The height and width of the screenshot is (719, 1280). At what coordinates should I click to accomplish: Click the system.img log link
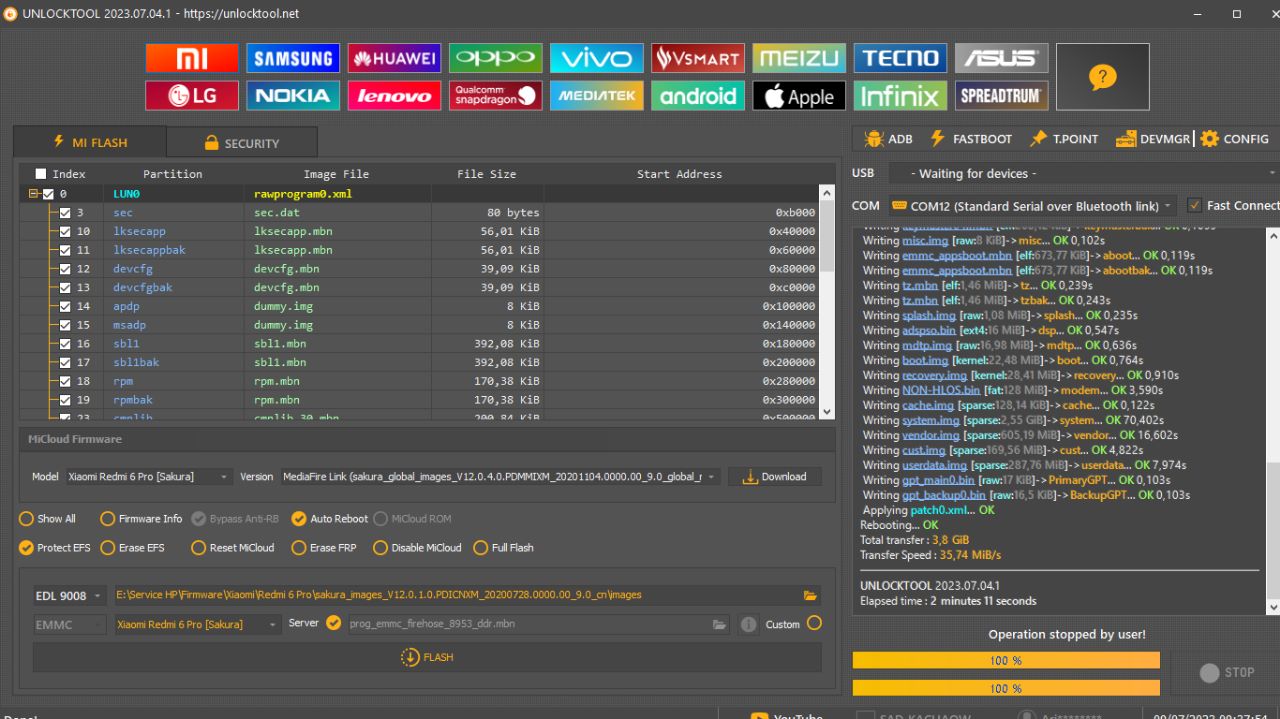pos(931,420)
